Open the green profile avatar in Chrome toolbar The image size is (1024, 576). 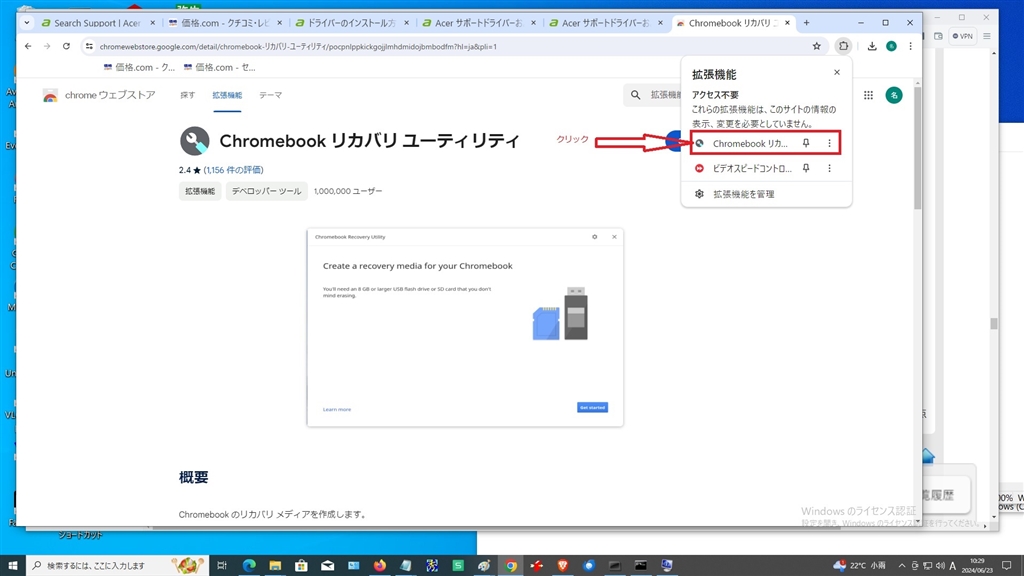pos(891,46)
